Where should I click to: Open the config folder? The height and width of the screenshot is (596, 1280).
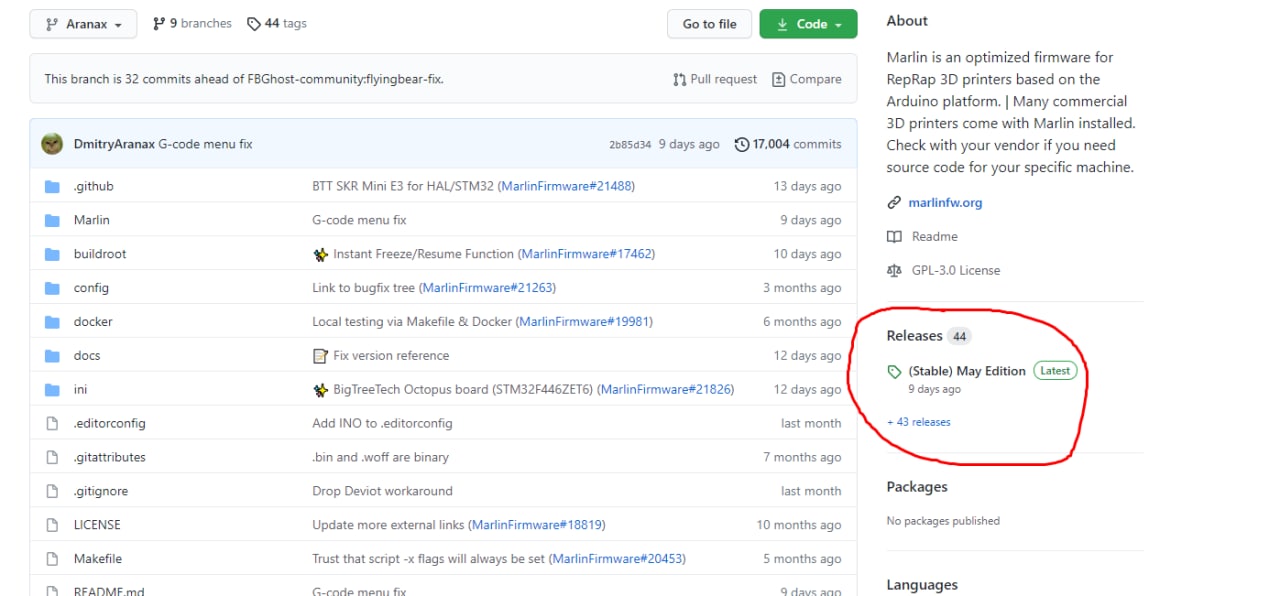tap(91, 288)
